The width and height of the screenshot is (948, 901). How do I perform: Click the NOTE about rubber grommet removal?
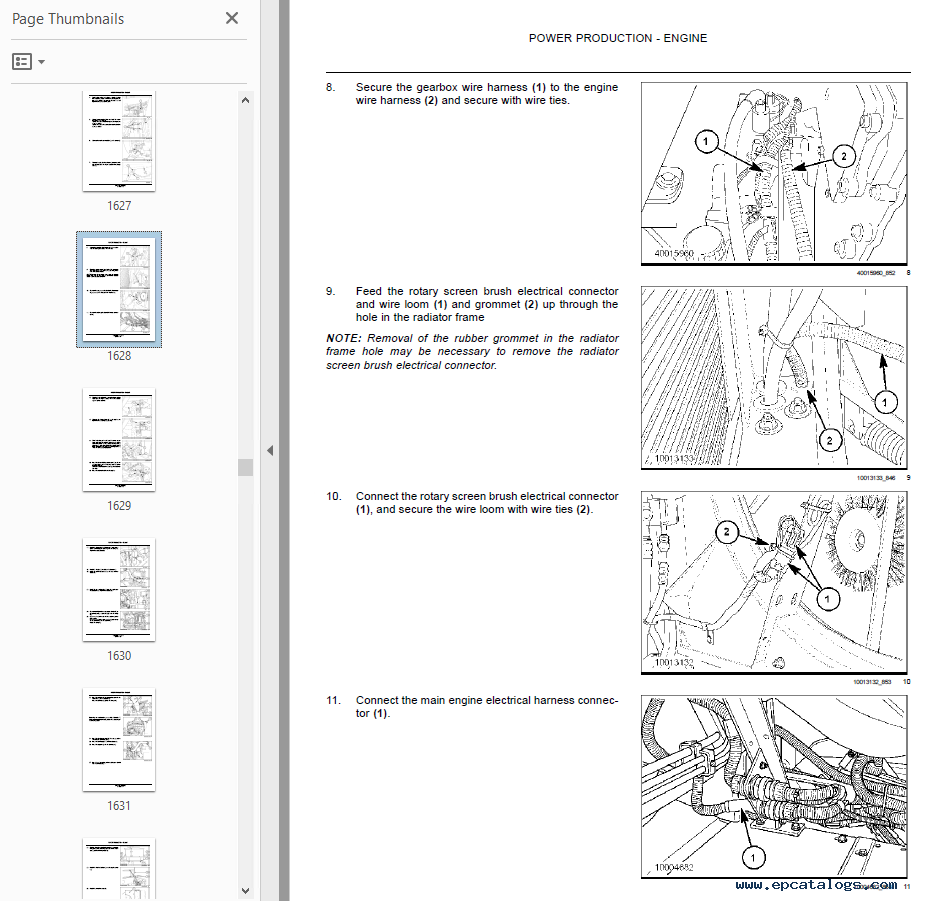[472, 351]
